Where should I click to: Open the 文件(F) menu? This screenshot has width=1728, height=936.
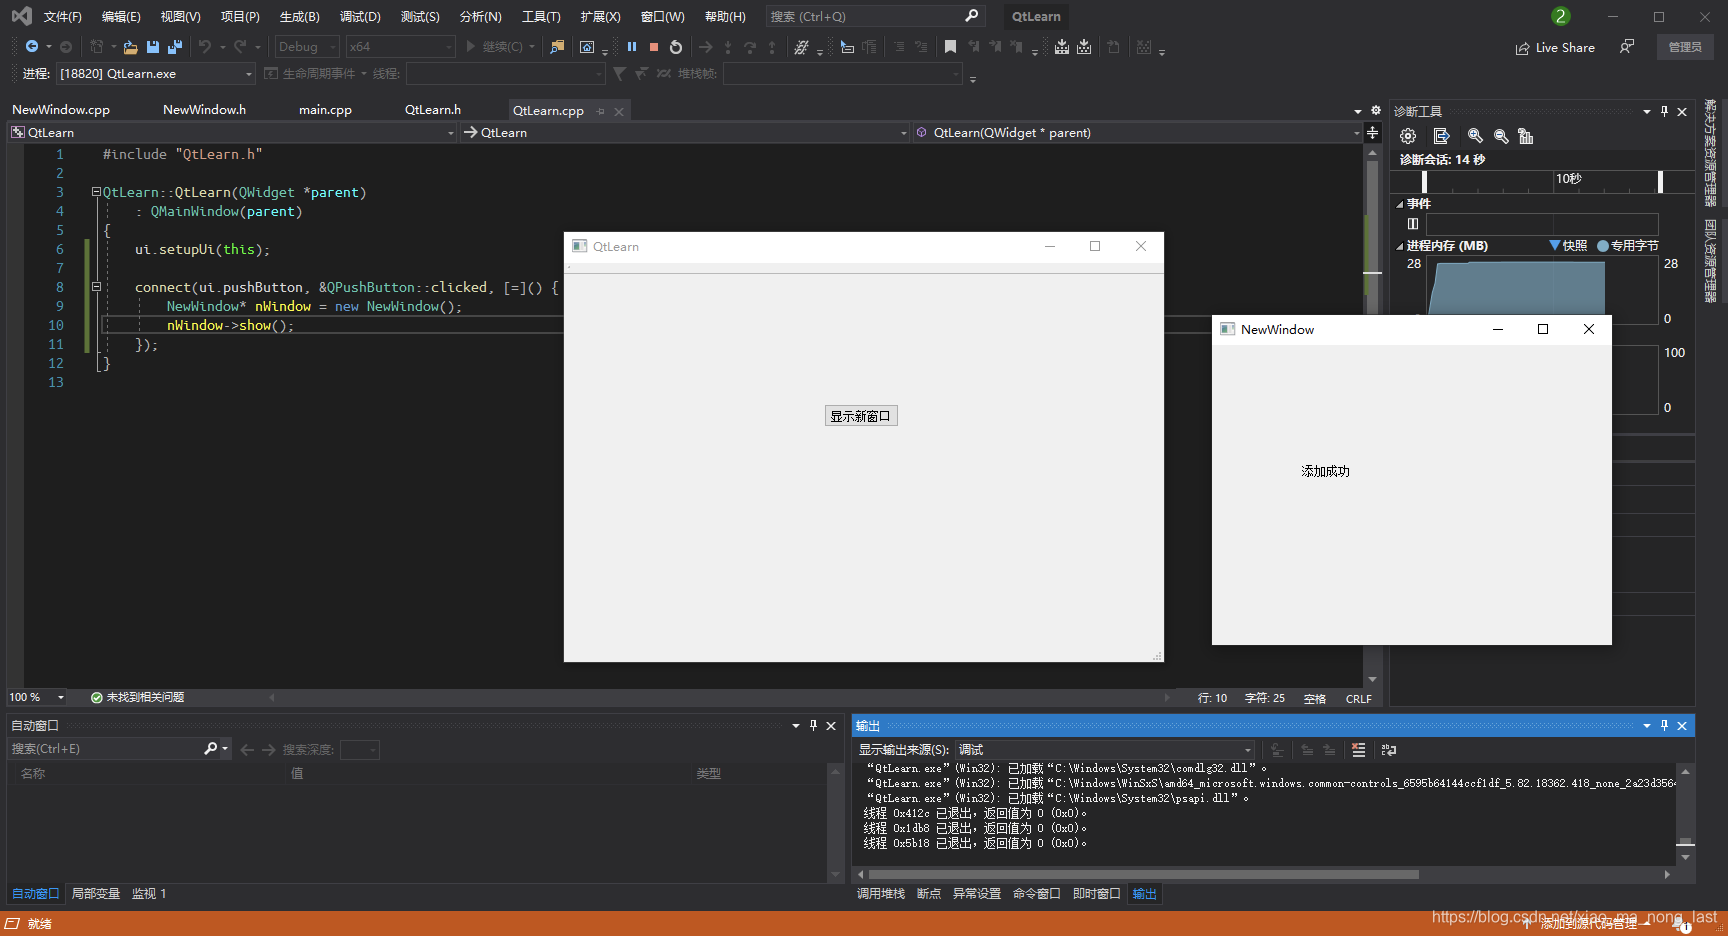click(x=63, y=17)
